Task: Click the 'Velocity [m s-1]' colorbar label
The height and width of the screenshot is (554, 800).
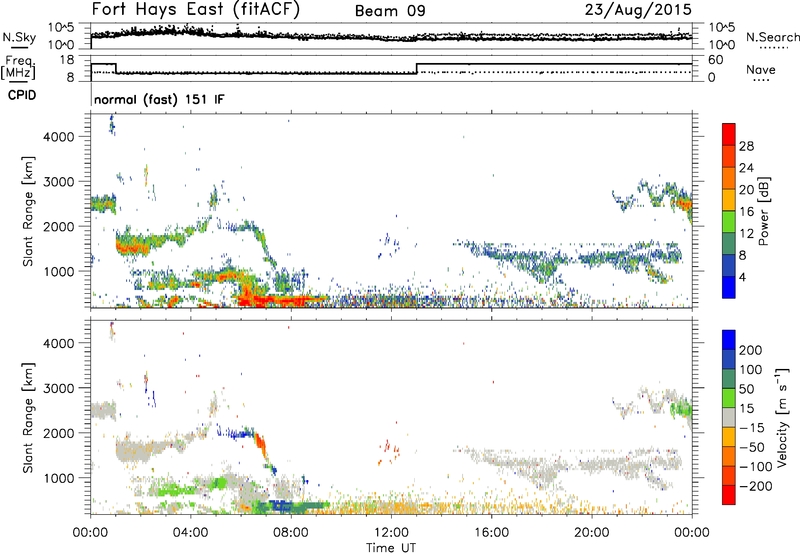Action: [782, 417]
